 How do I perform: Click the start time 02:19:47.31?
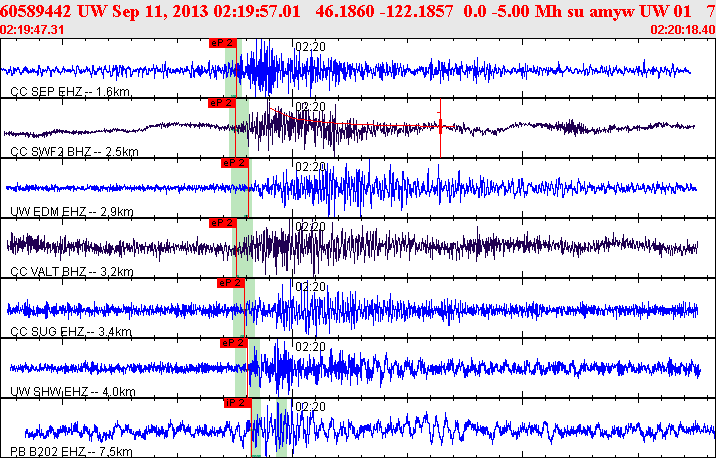[x=32, y=30]
